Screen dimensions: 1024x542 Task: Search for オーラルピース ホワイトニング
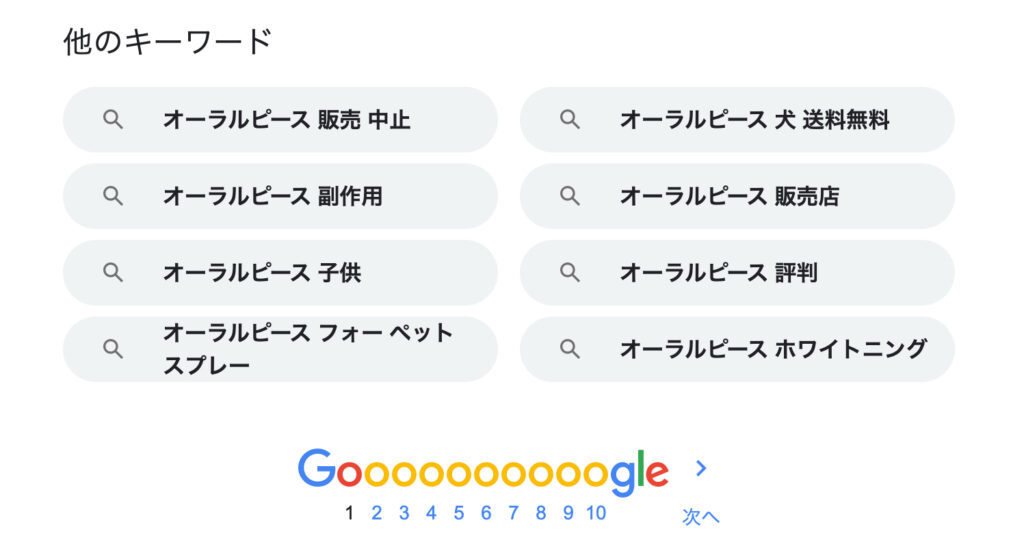(x=737, y=349)
